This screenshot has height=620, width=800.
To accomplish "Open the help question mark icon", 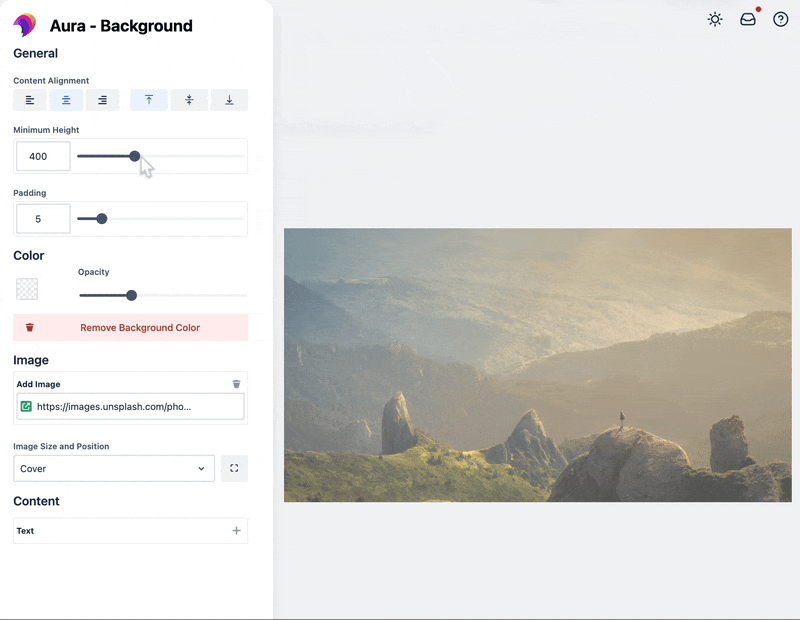I will pyautogui.click(x=781, y=19).
